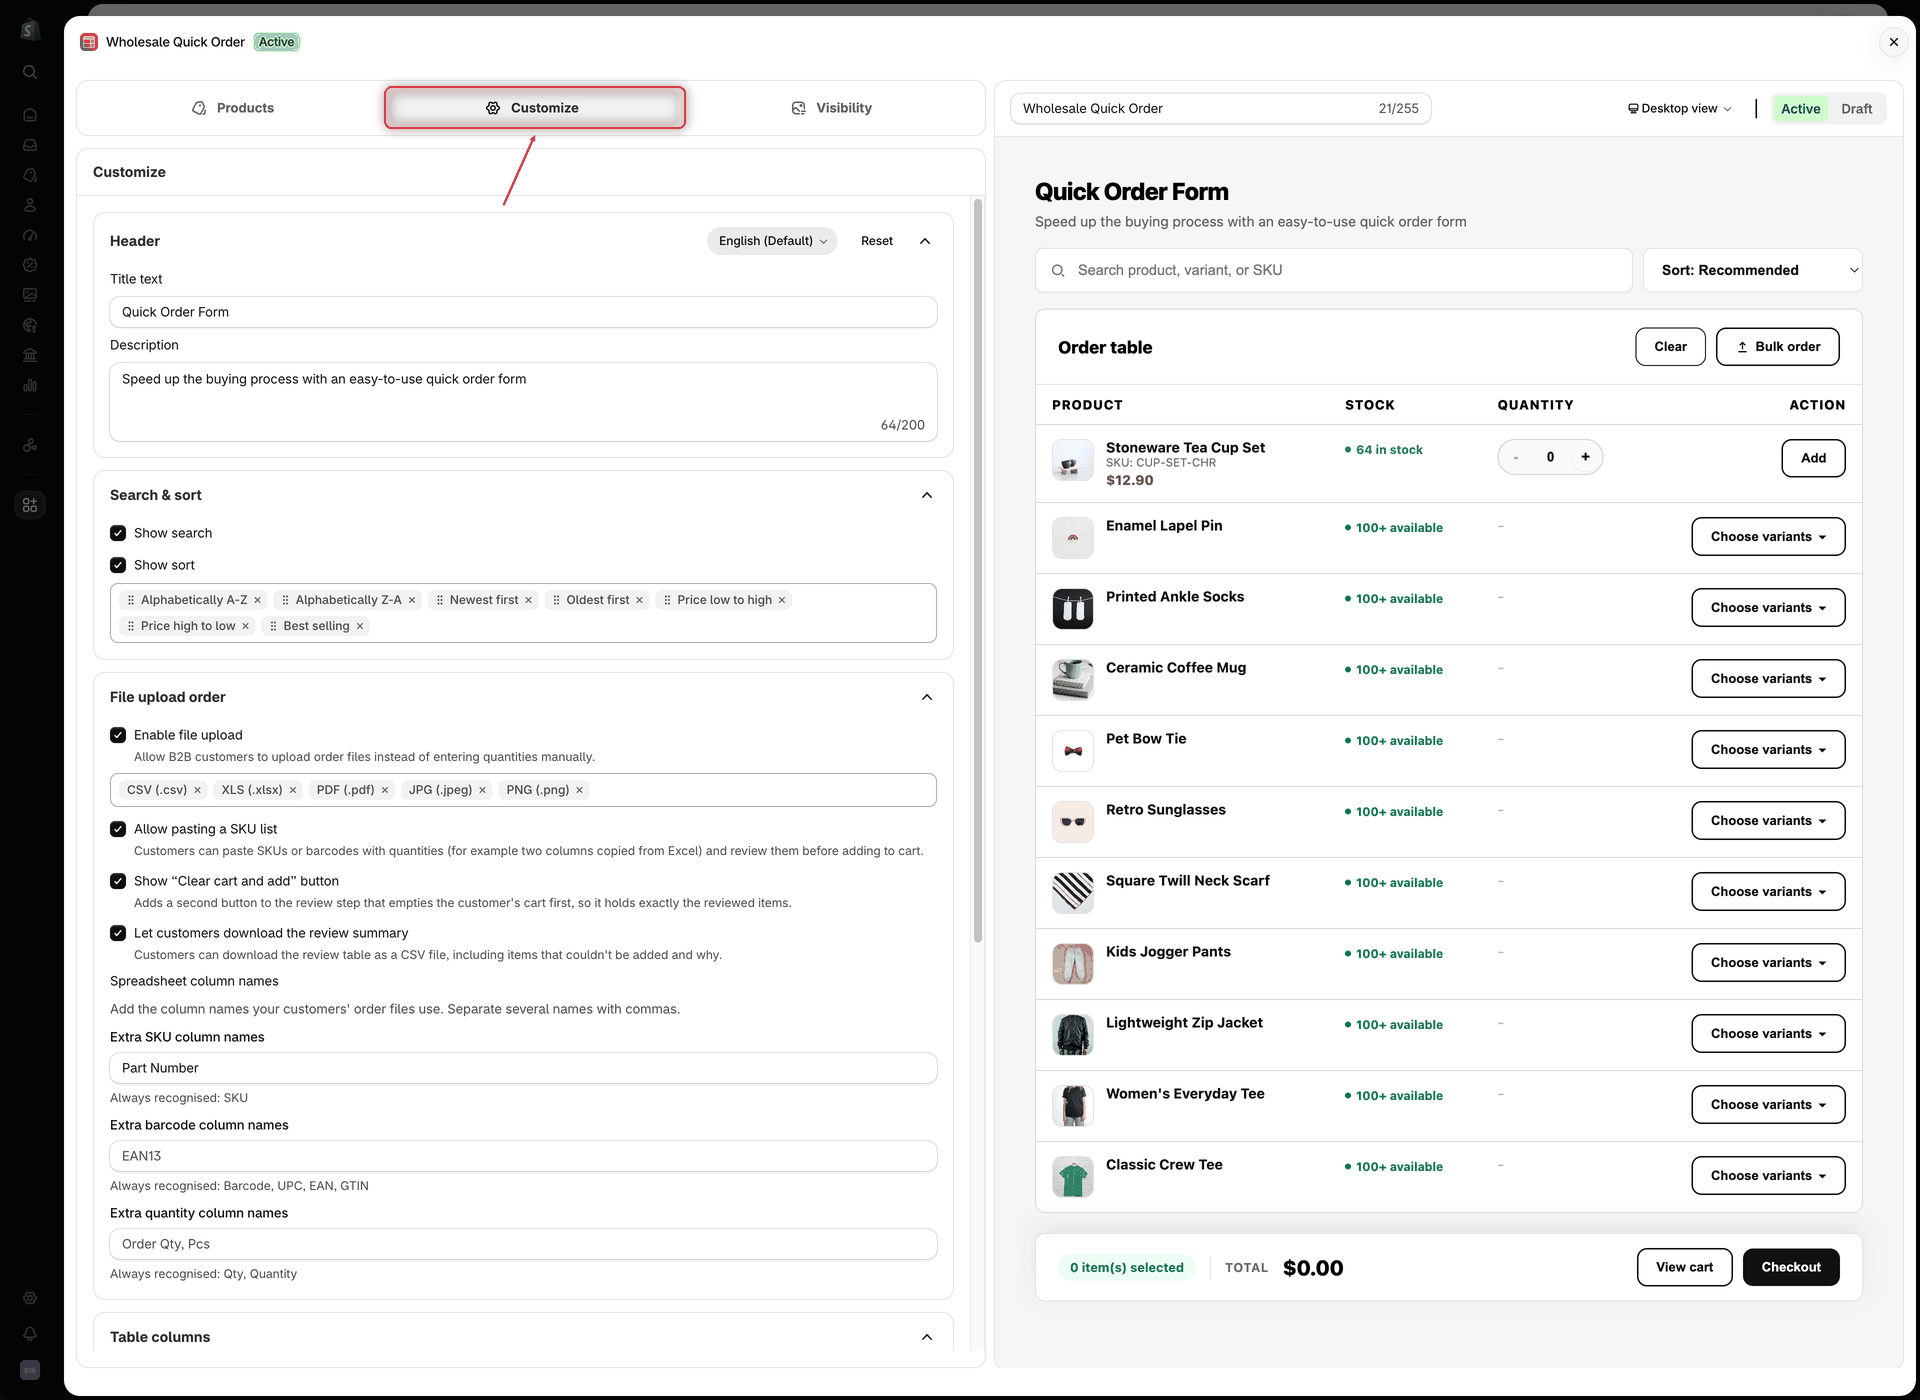Screen dimensions: 1920x1400
Task: Open Content image icon in sidebar
Action: [30, 295]
